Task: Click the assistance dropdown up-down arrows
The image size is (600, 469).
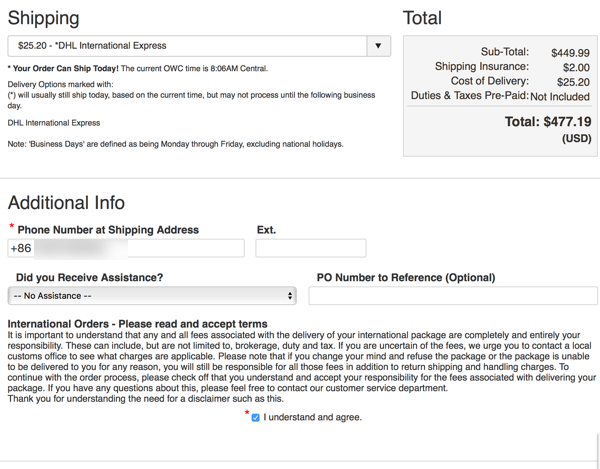Action: pyautogui.click(x=290, y=296)
